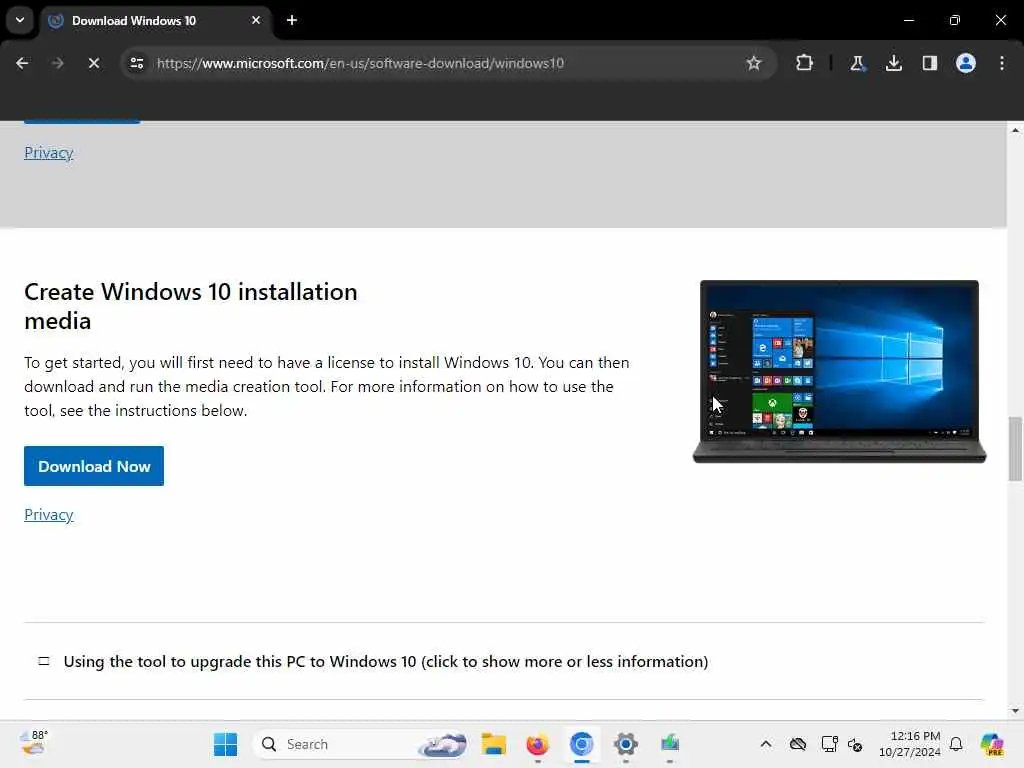Click the microsoft.com address bar URL
The height and width of the screenshot is (768, 1024).
360,63
